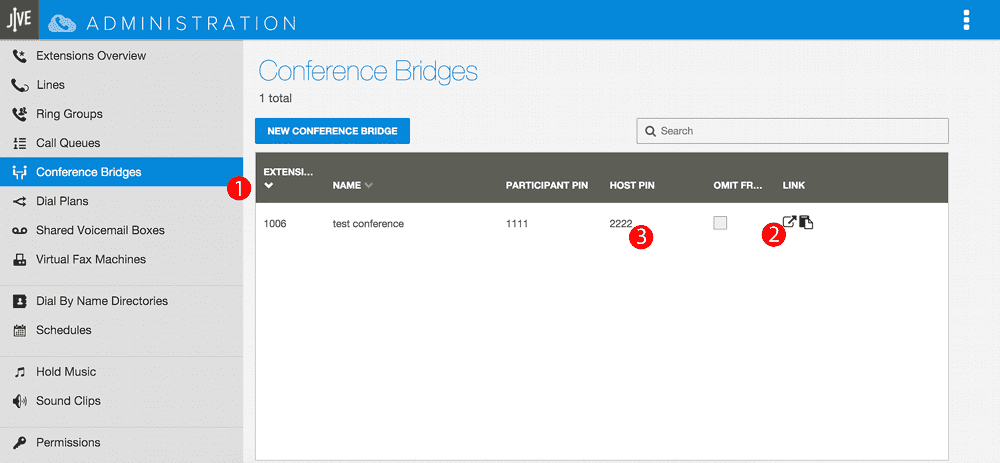Click the Hold Music note icon
Screen dimensions: 1000x463
(19, 372)
